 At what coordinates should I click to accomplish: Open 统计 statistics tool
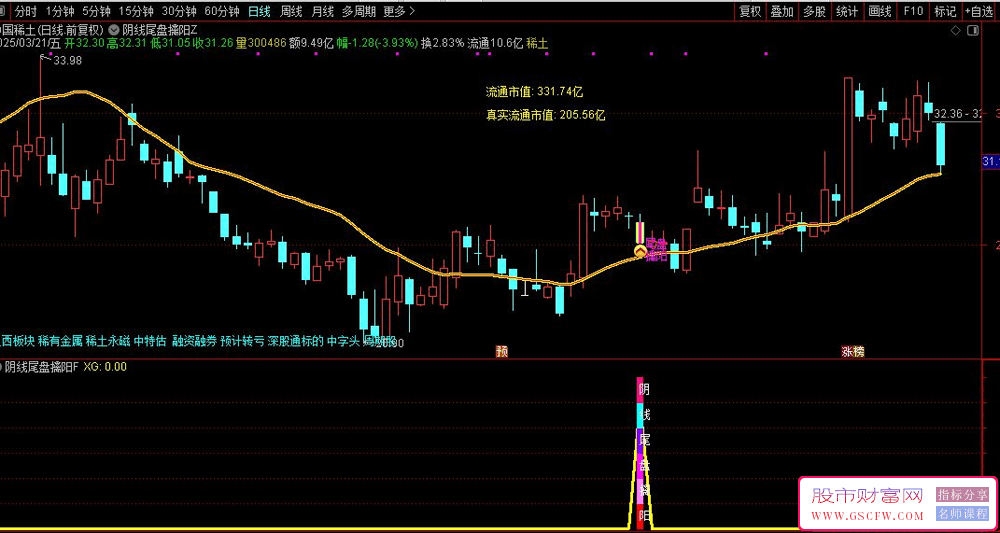click(847, 11)
